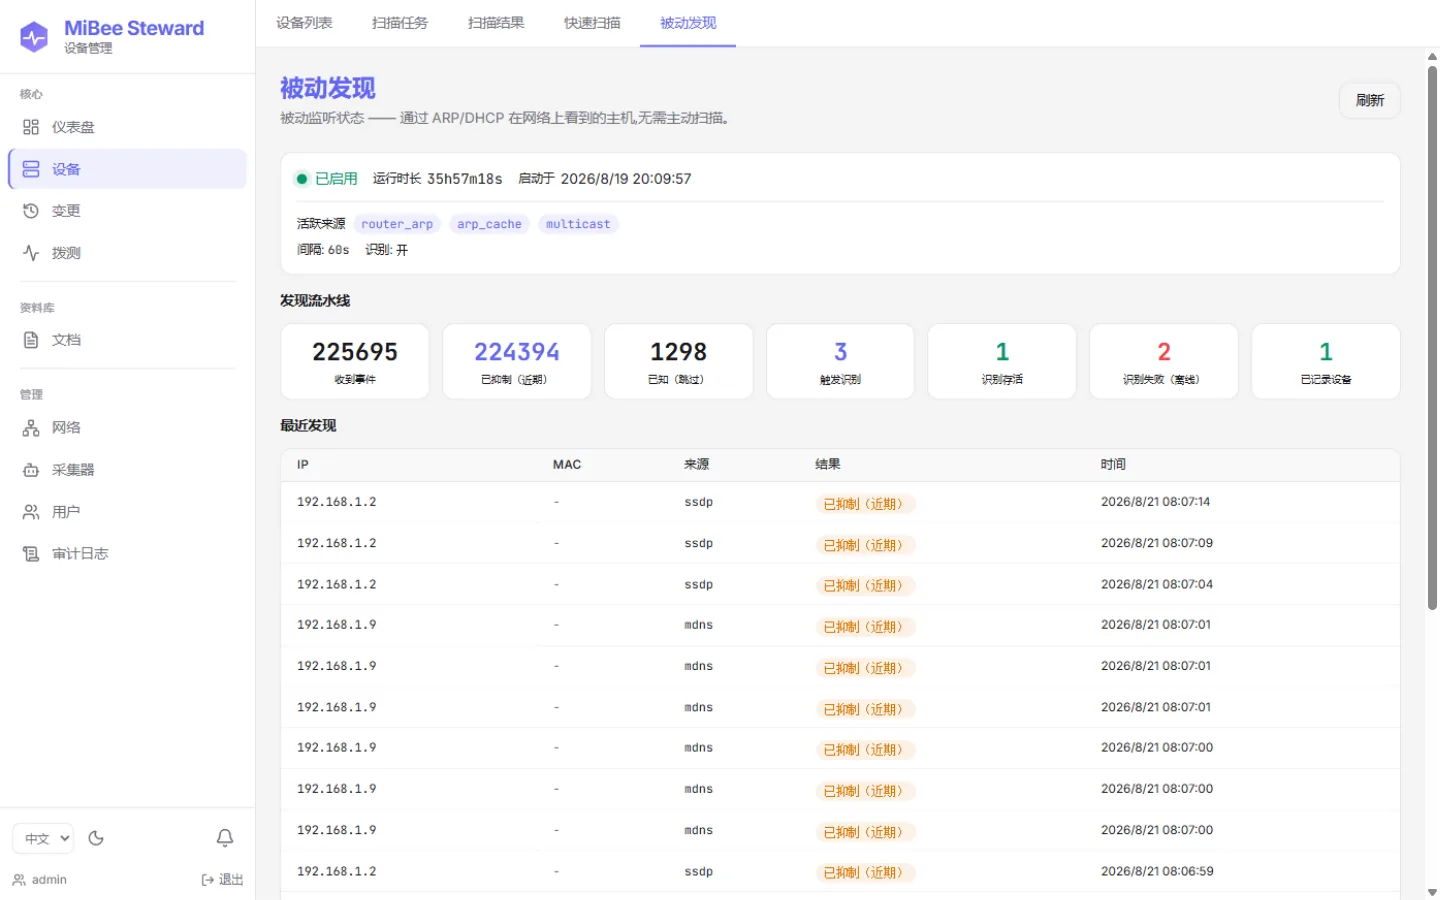Open the 仪表盘 dashboard icon in sidebar
The height and width of the screenshot is (900, 1440).
(x=31, y=127)
